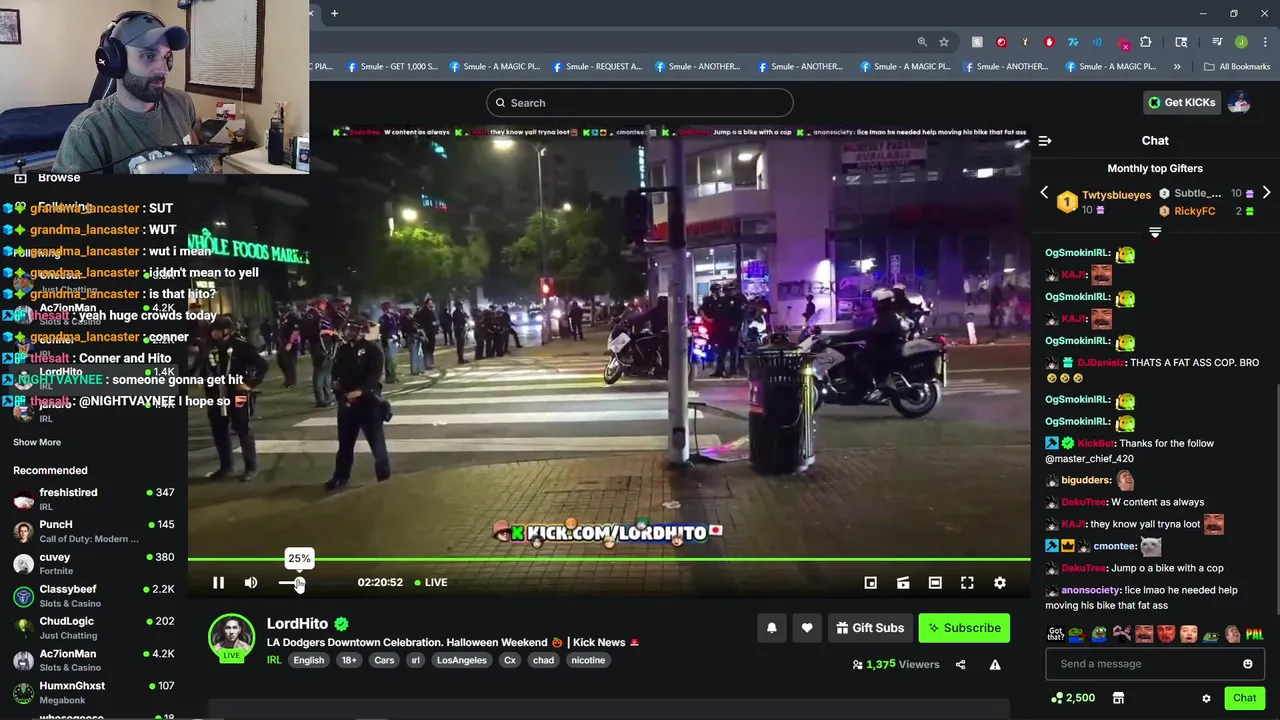Adjust the volume slider at 25%
Viewport: 1280px width, 720px height.
[x=299, y=583]
